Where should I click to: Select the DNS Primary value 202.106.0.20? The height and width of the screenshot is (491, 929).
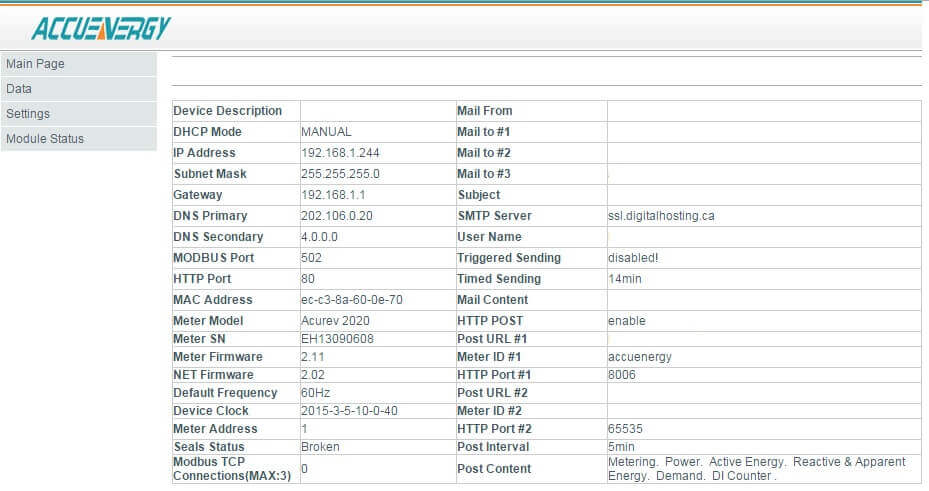tap(336, 216)
